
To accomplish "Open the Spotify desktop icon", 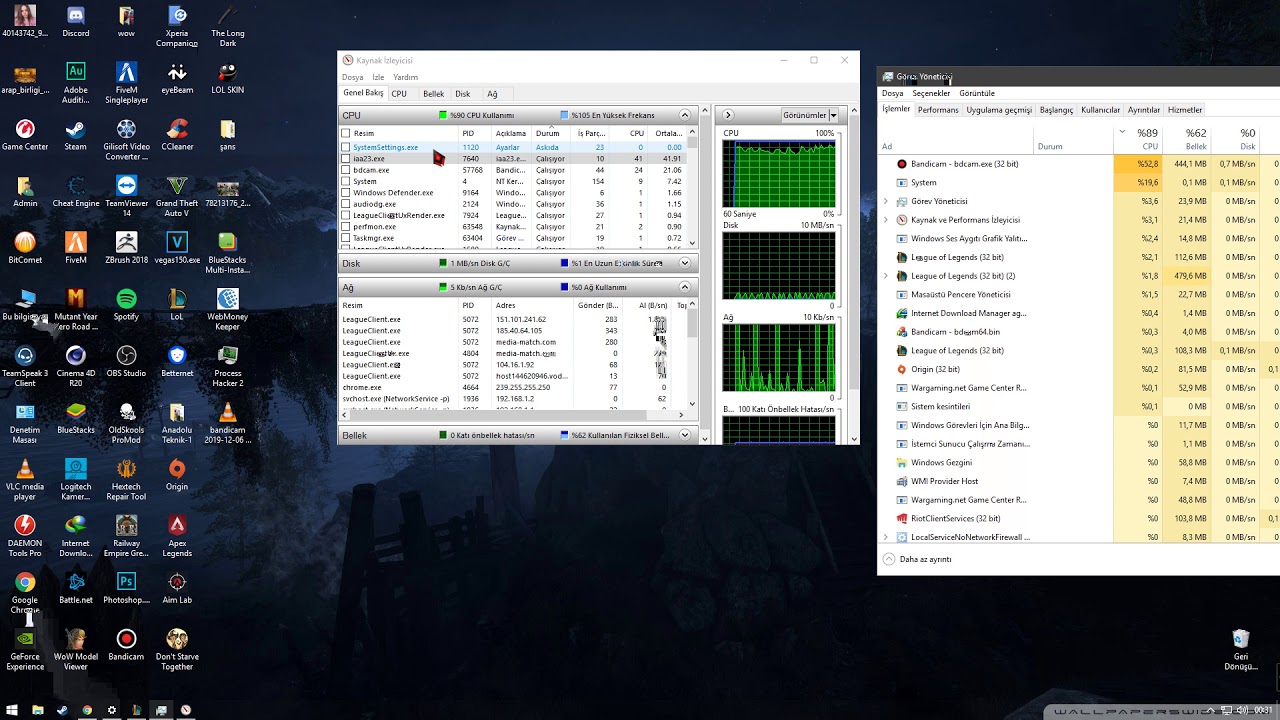I will click(x=126, y=305).
